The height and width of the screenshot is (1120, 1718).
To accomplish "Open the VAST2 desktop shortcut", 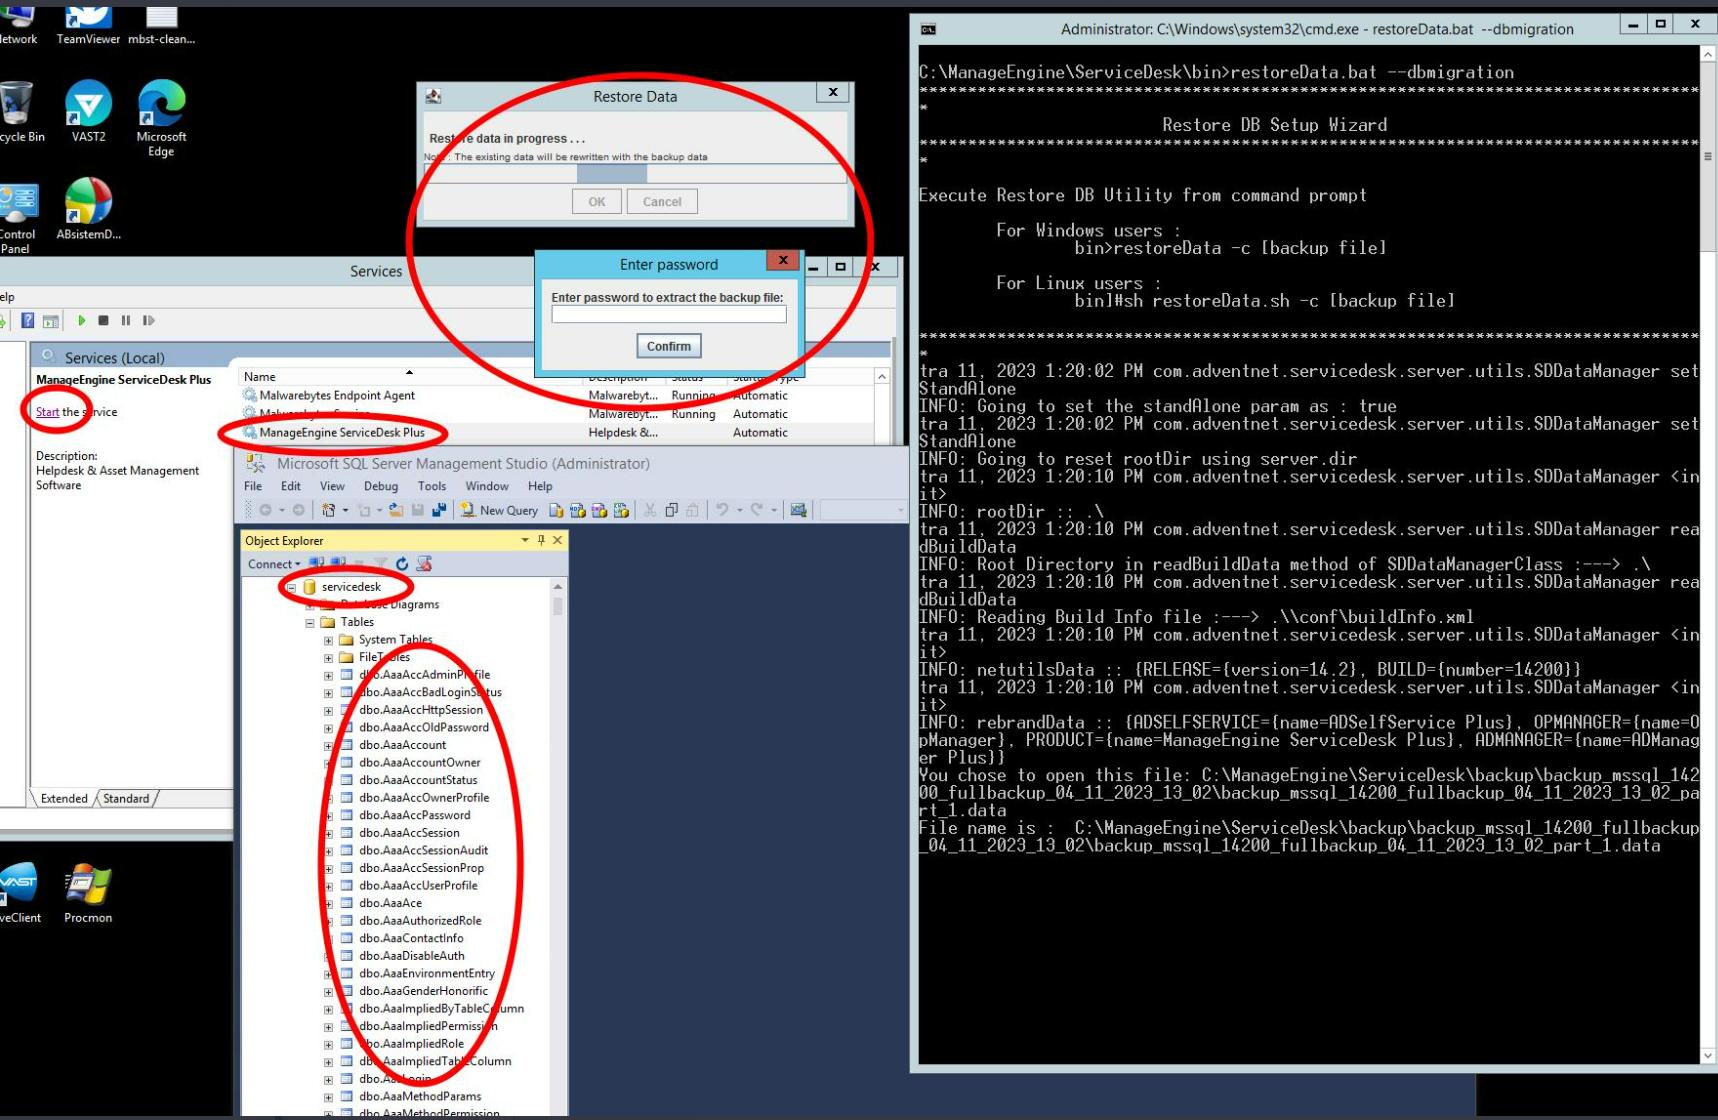I will [x=88, y=111].
